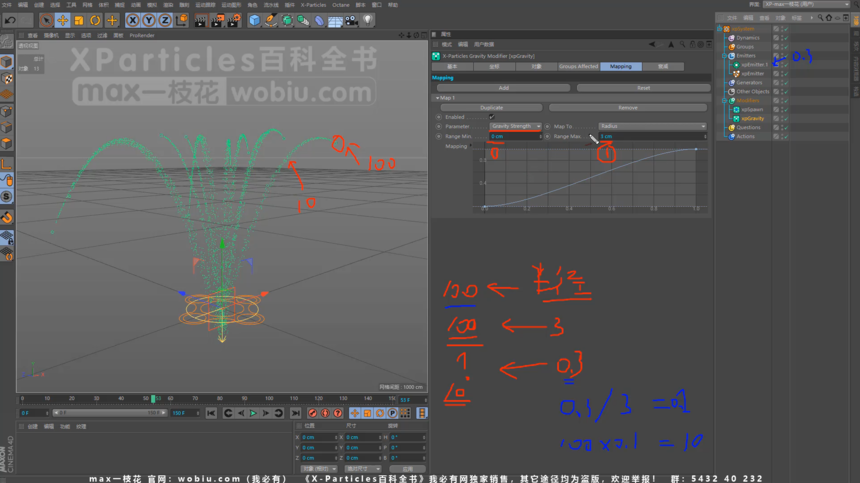Toggle the X axis lock
Image resolution: width=860 pixels, height=483 pixels.
coord(133,21)
